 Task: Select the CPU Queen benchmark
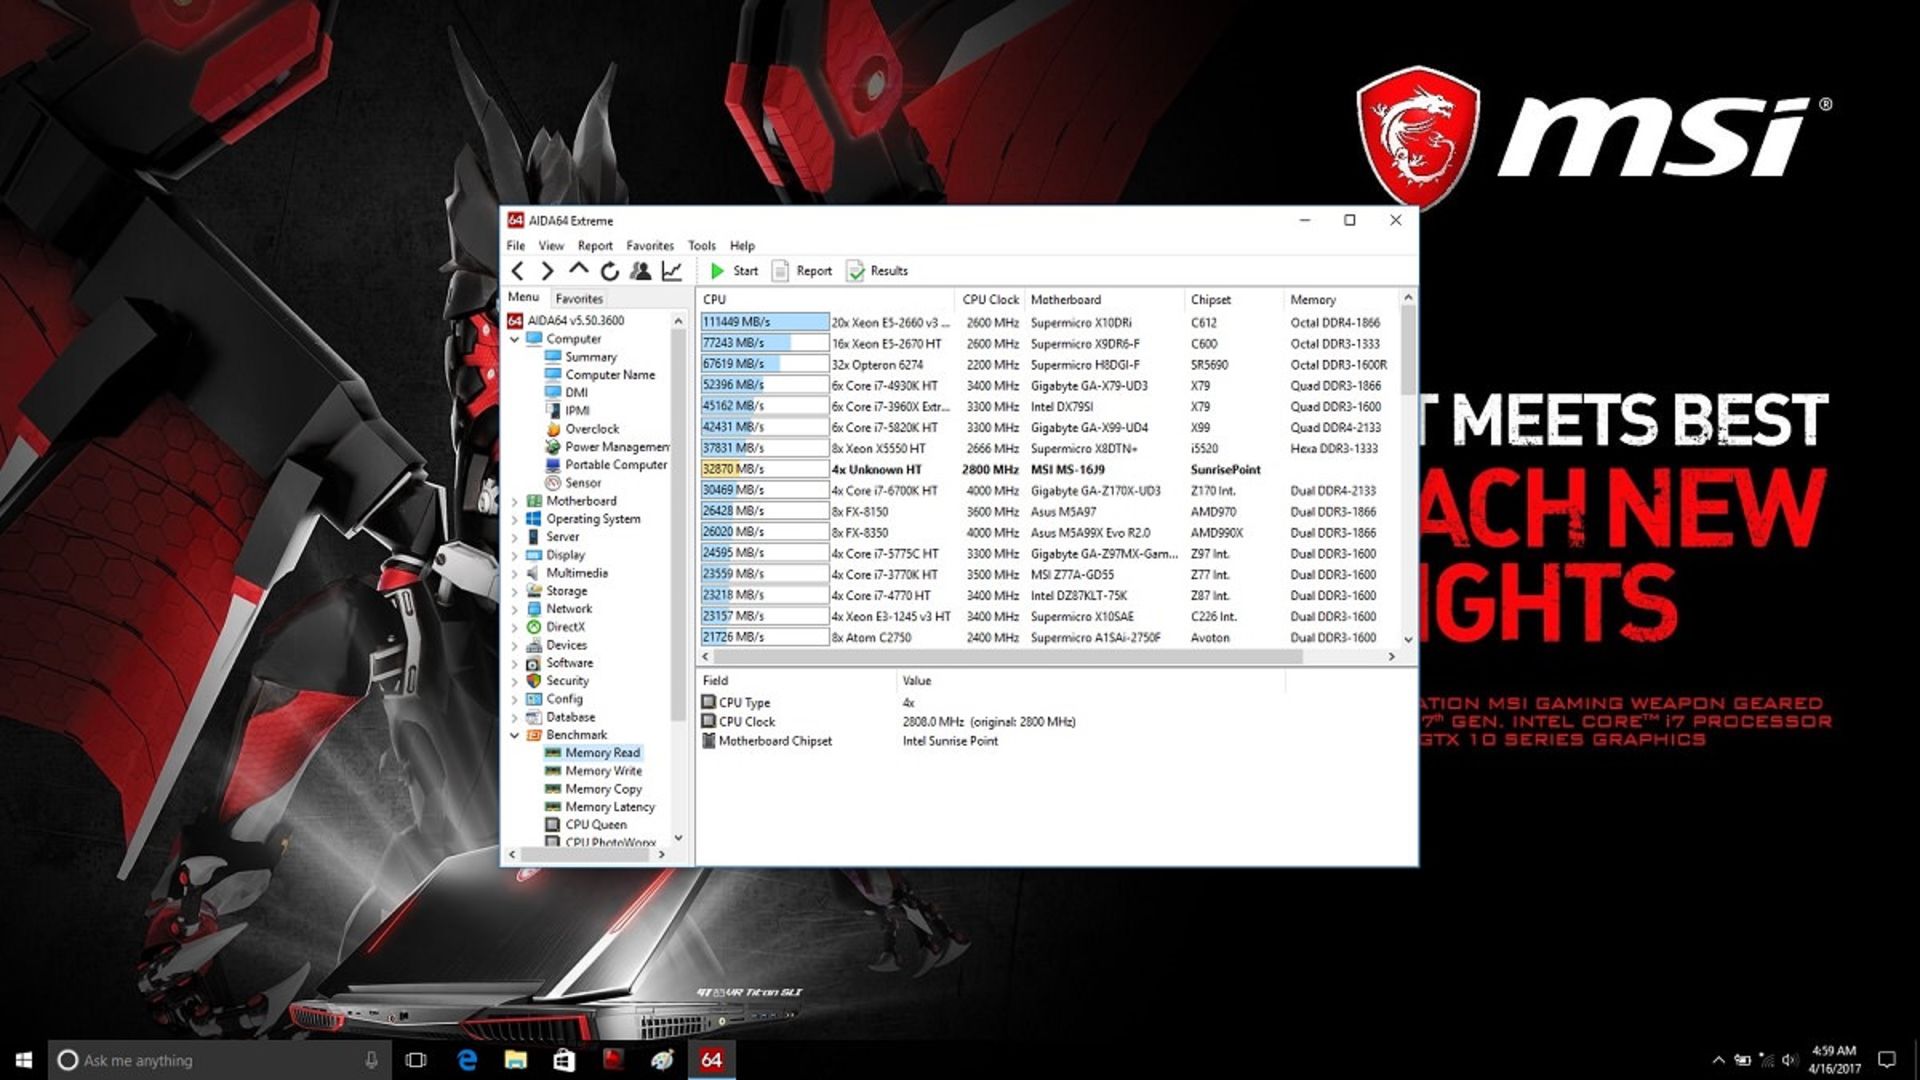pos(596,825)
